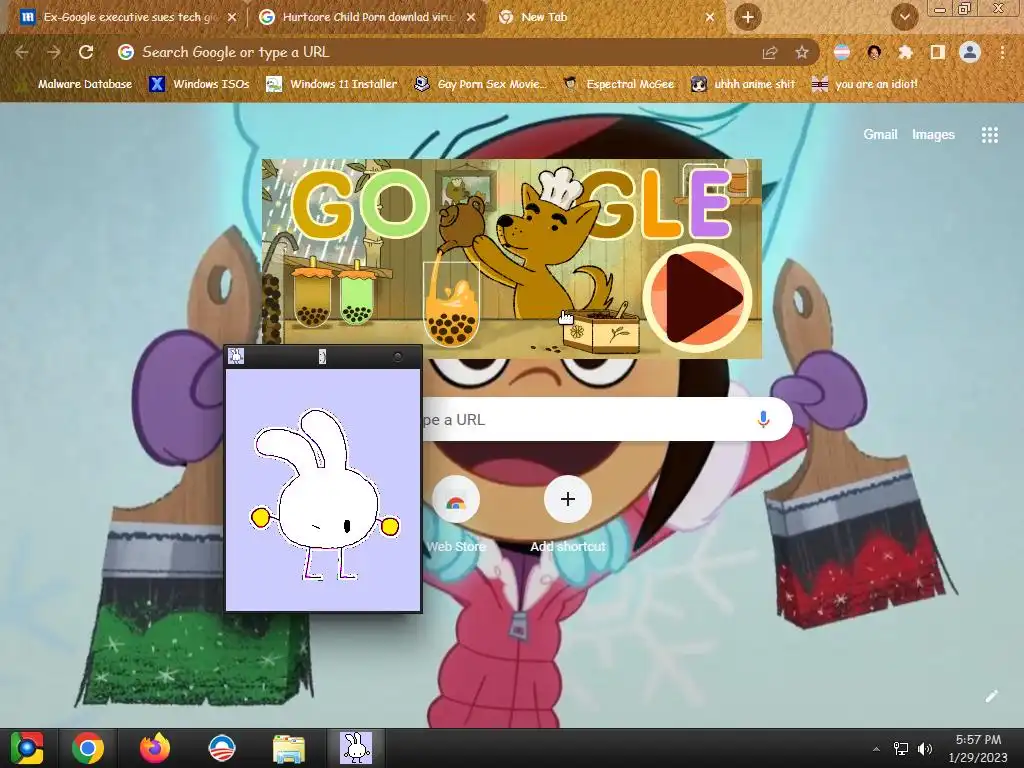
Task: Toggle the Chrome side panel
Action: [x=937, y=52]
